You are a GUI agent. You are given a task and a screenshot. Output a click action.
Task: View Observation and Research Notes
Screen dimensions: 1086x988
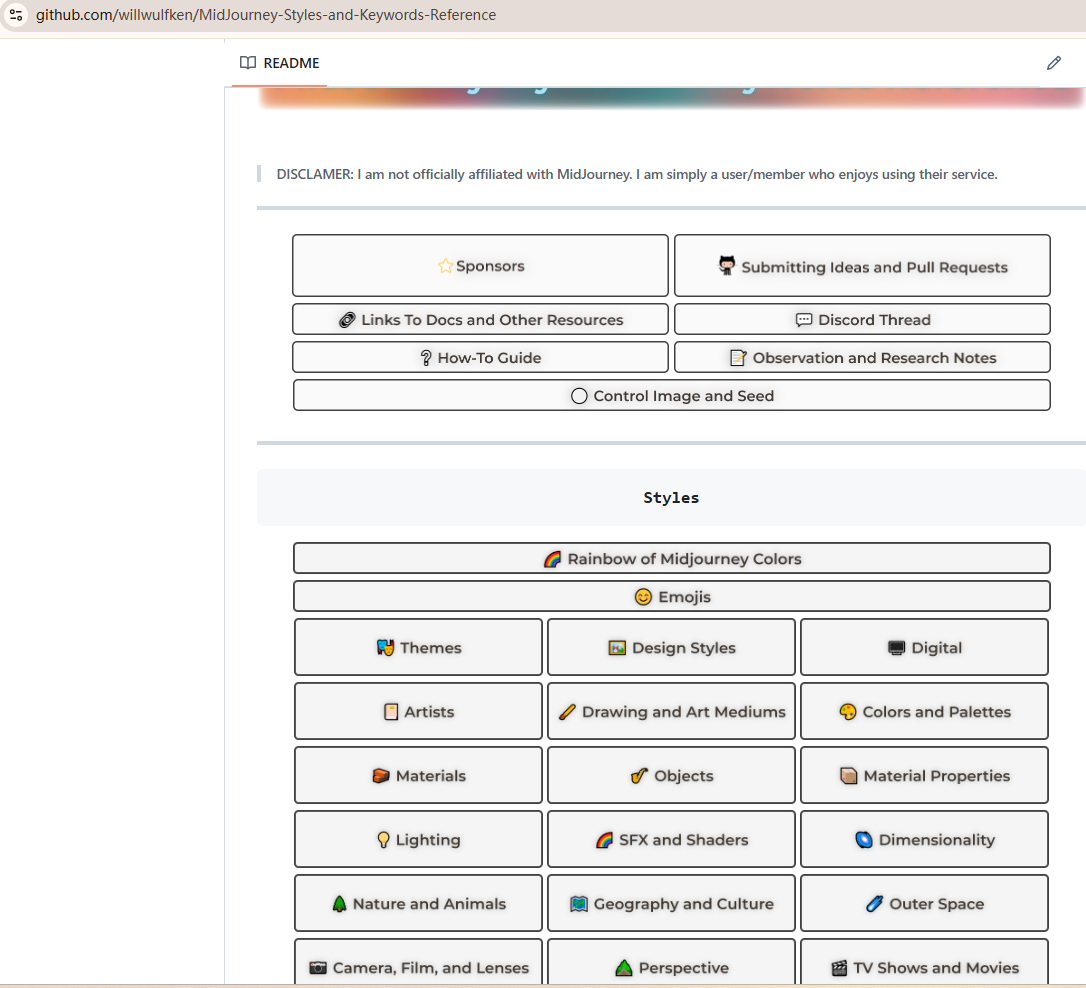862,357
